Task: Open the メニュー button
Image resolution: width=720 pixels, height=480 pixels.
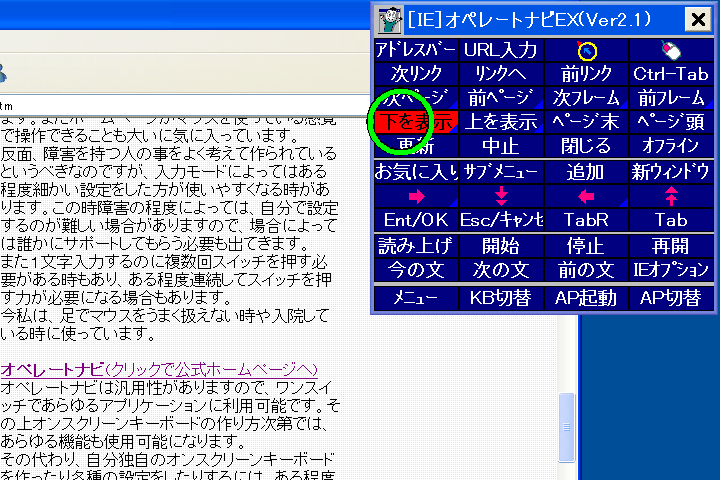Action: point(416,298)
